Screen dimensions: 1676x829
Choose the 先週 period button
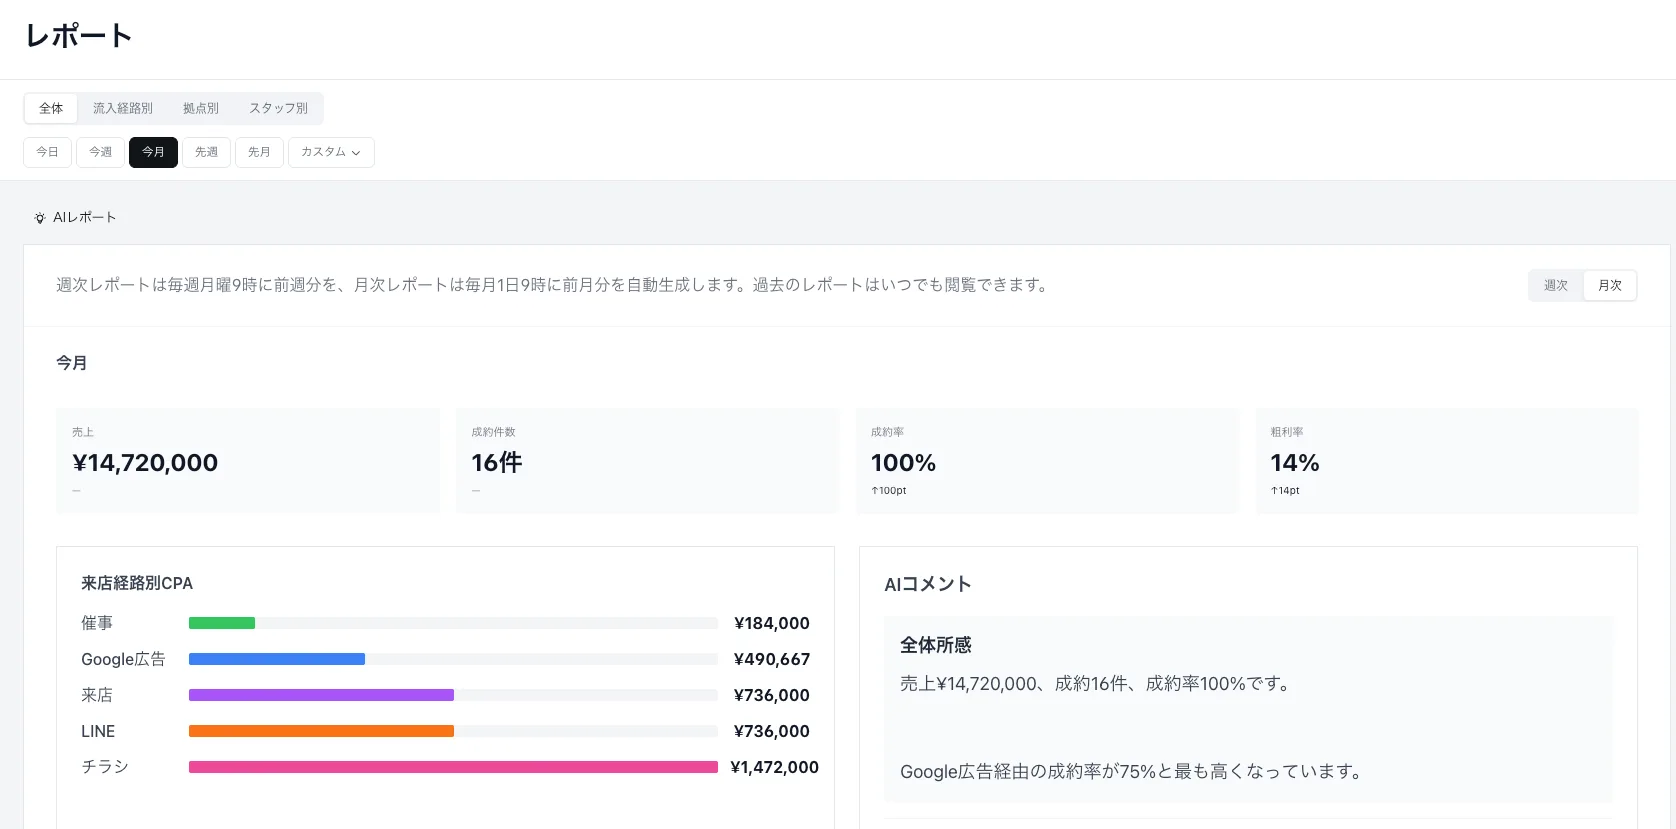pos(206,152)
